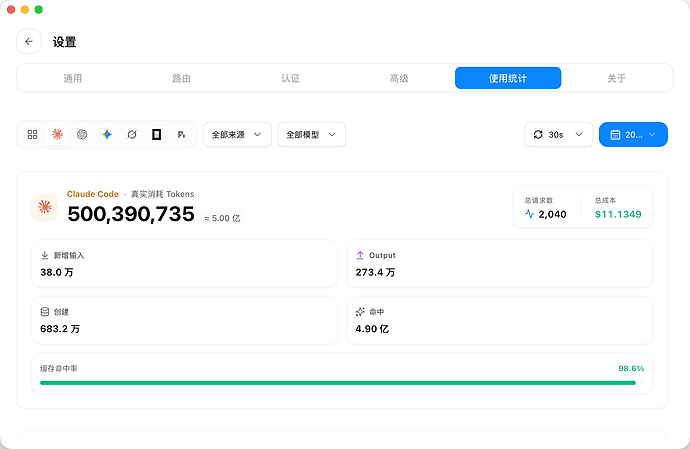
Task: Filter by the OpenAI knot icon
Action: pos(82,134)
